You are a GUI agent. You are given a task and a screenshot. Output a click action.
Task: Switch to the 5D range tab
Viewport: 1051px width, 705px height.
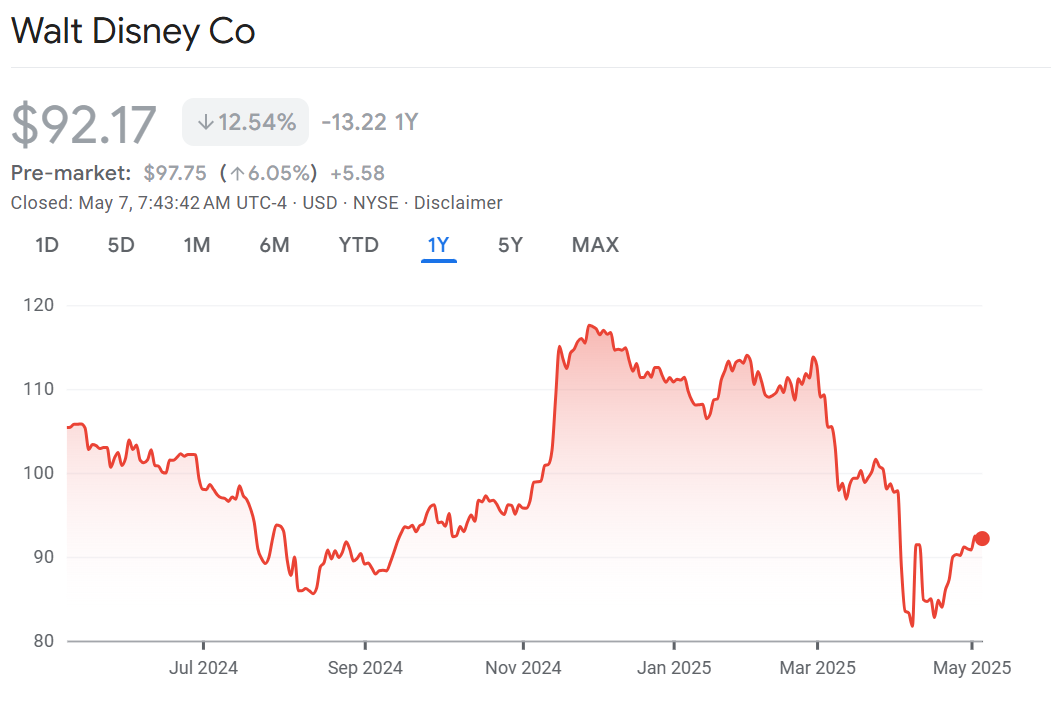(121, 245)
